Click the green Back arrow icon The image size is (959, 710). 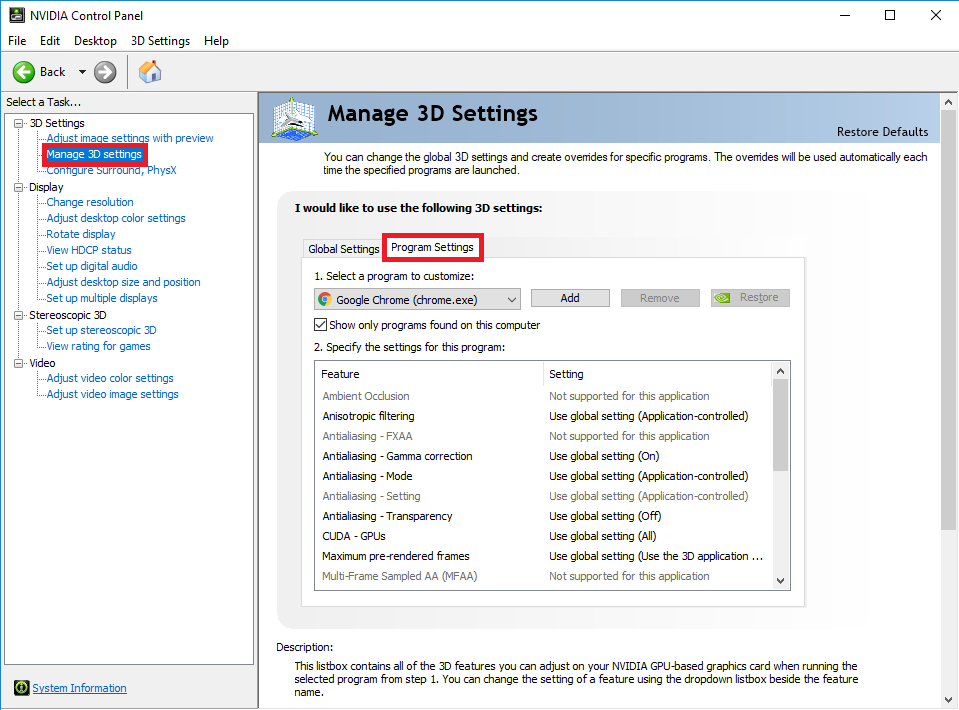pyautogui.click(x=25, y=72)
